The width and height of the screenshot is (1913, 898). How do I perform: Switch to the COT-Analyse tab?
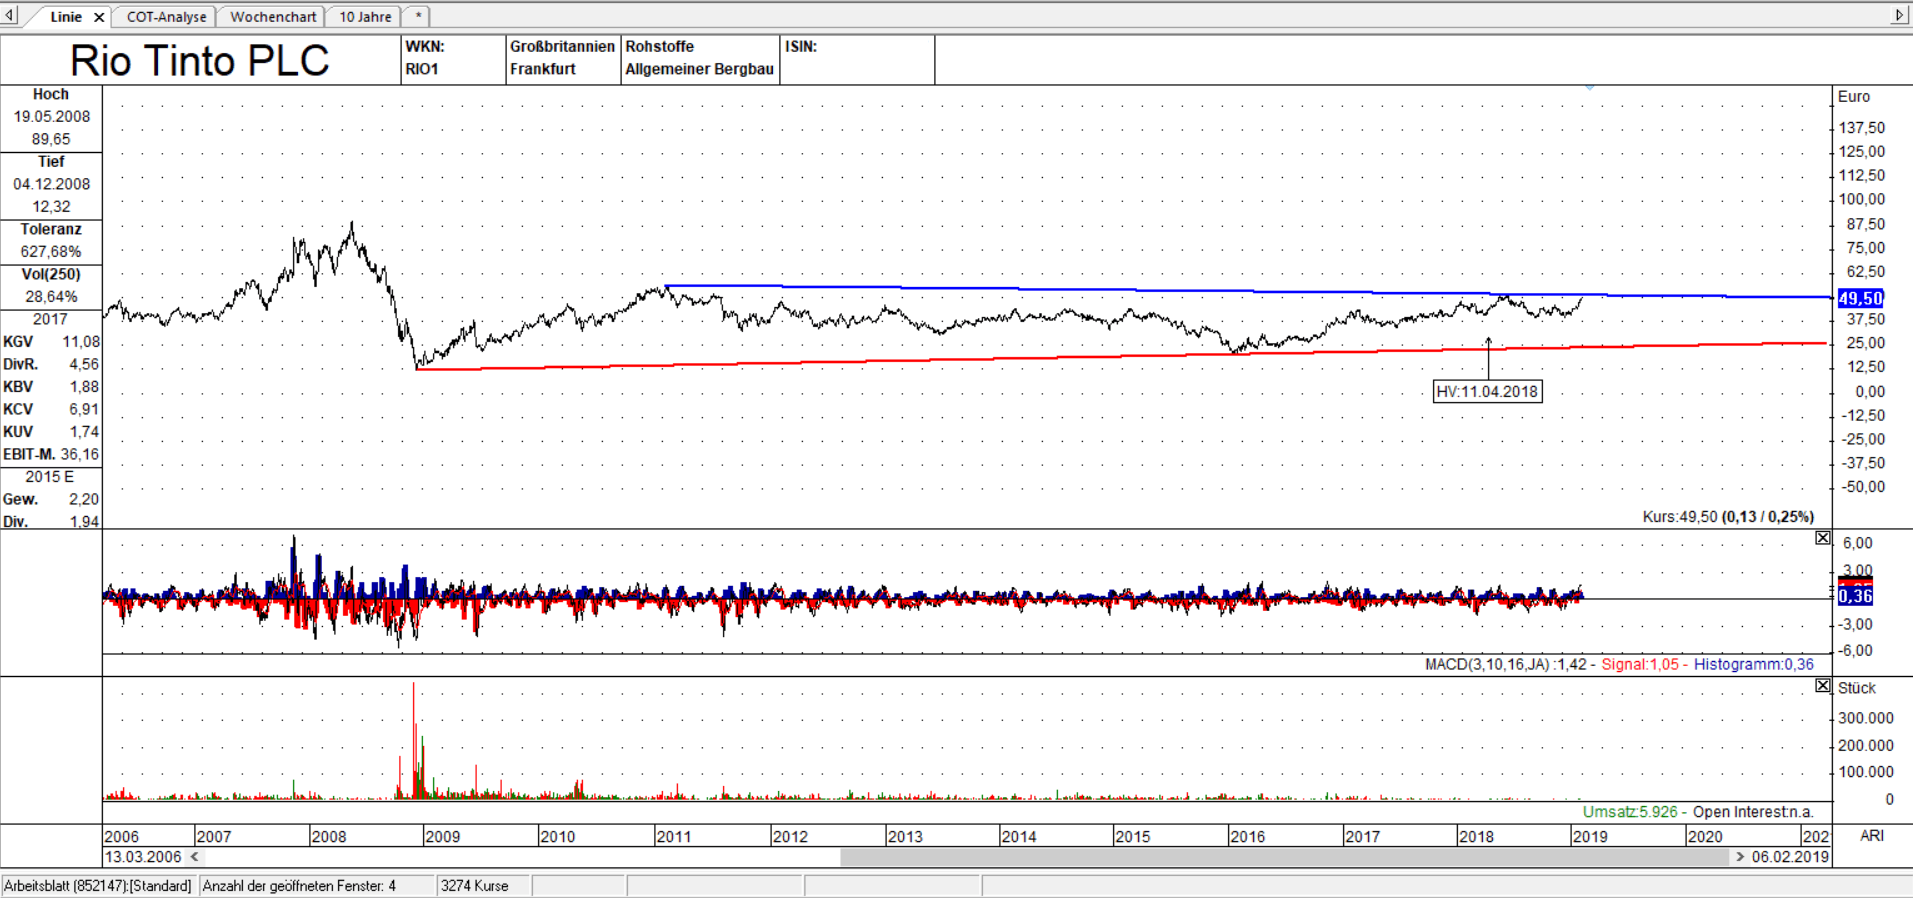(x=166, y=17)
